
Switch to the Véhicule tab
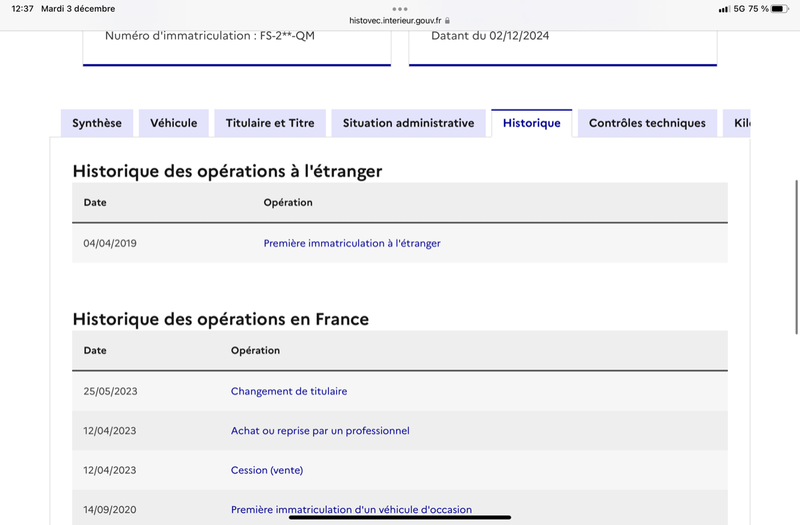coord(173,123)
